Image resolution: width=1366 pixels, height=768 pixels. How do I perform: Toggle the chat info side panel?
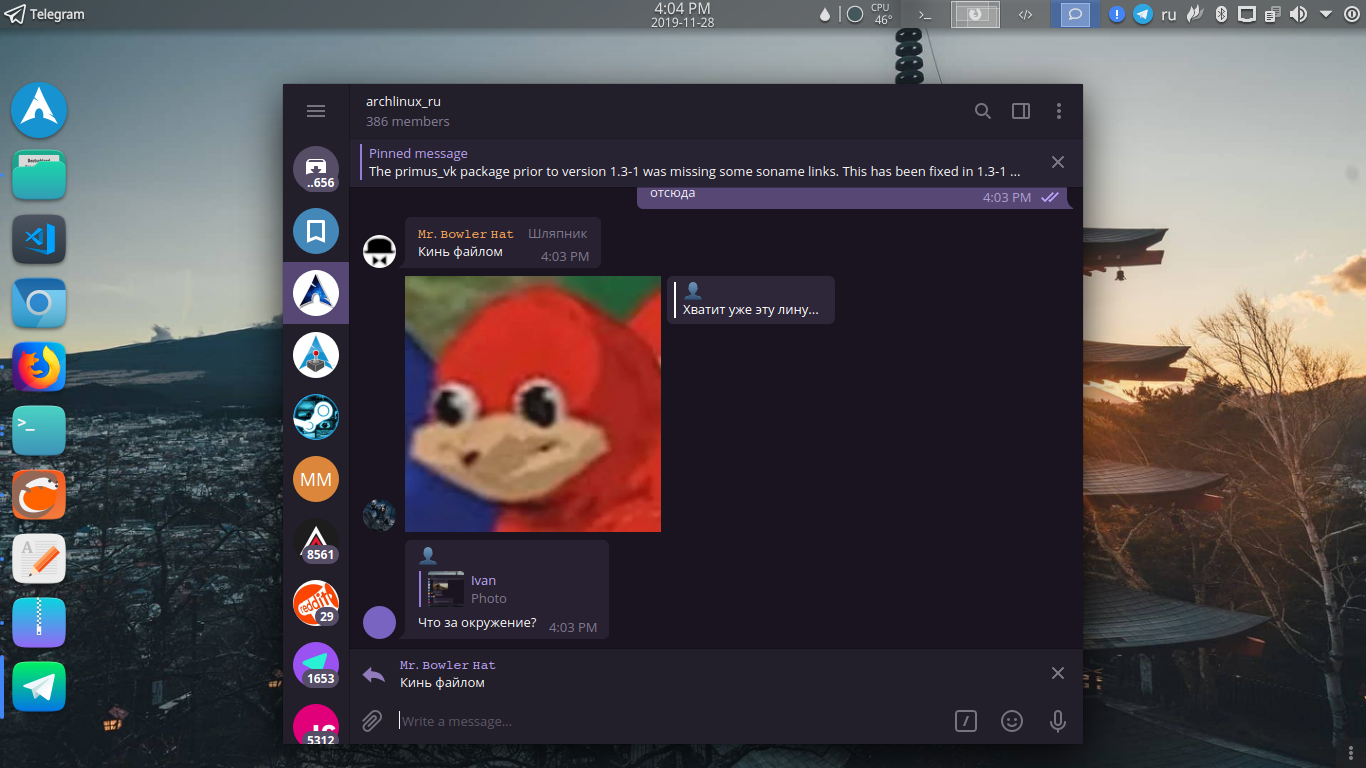pos(1021,111)
